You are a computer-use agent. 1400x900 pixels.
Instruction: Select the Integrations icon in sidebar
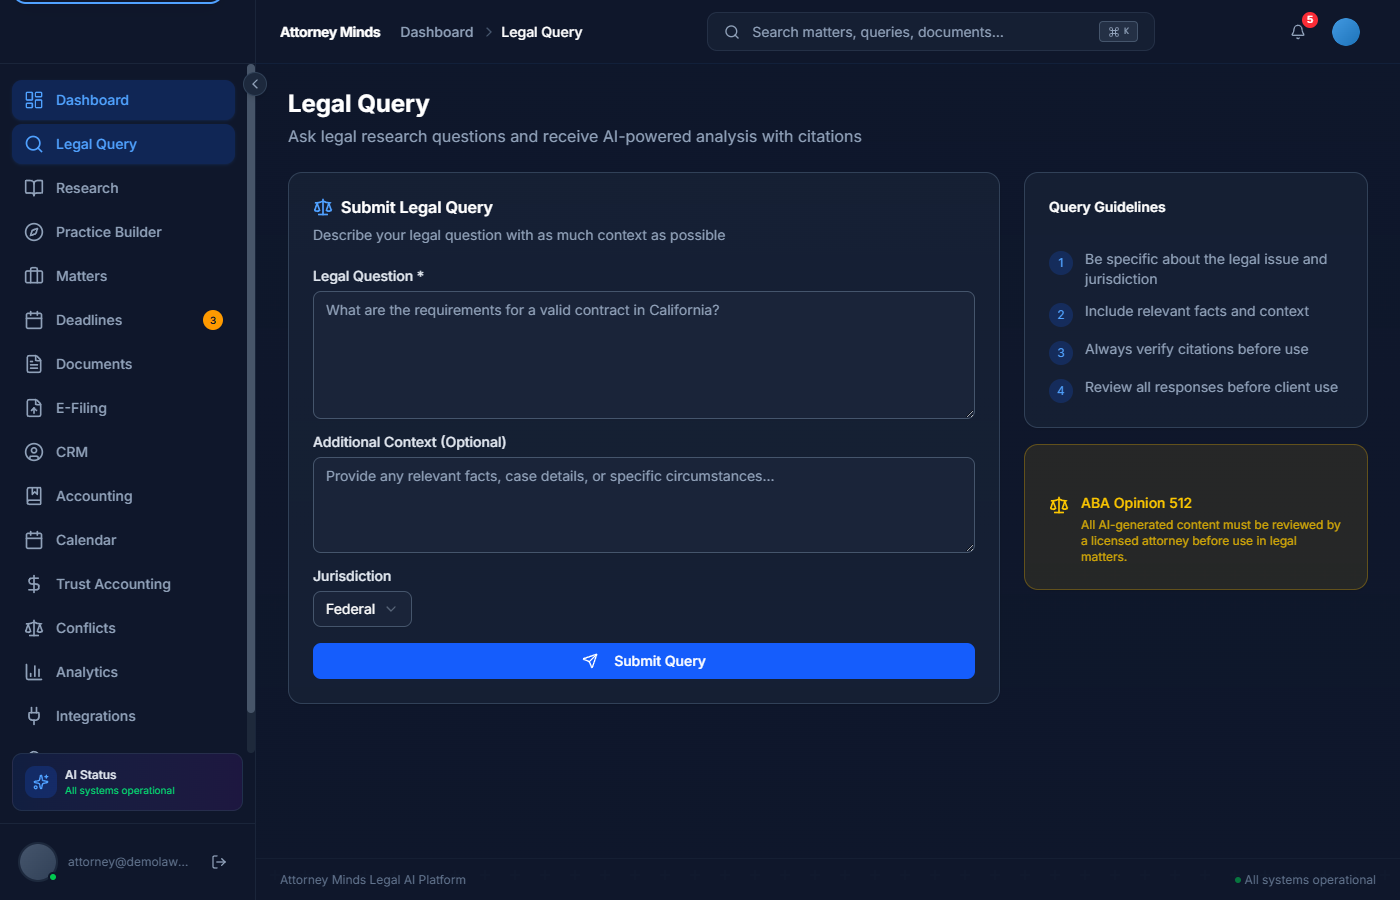tap(34, 716)
